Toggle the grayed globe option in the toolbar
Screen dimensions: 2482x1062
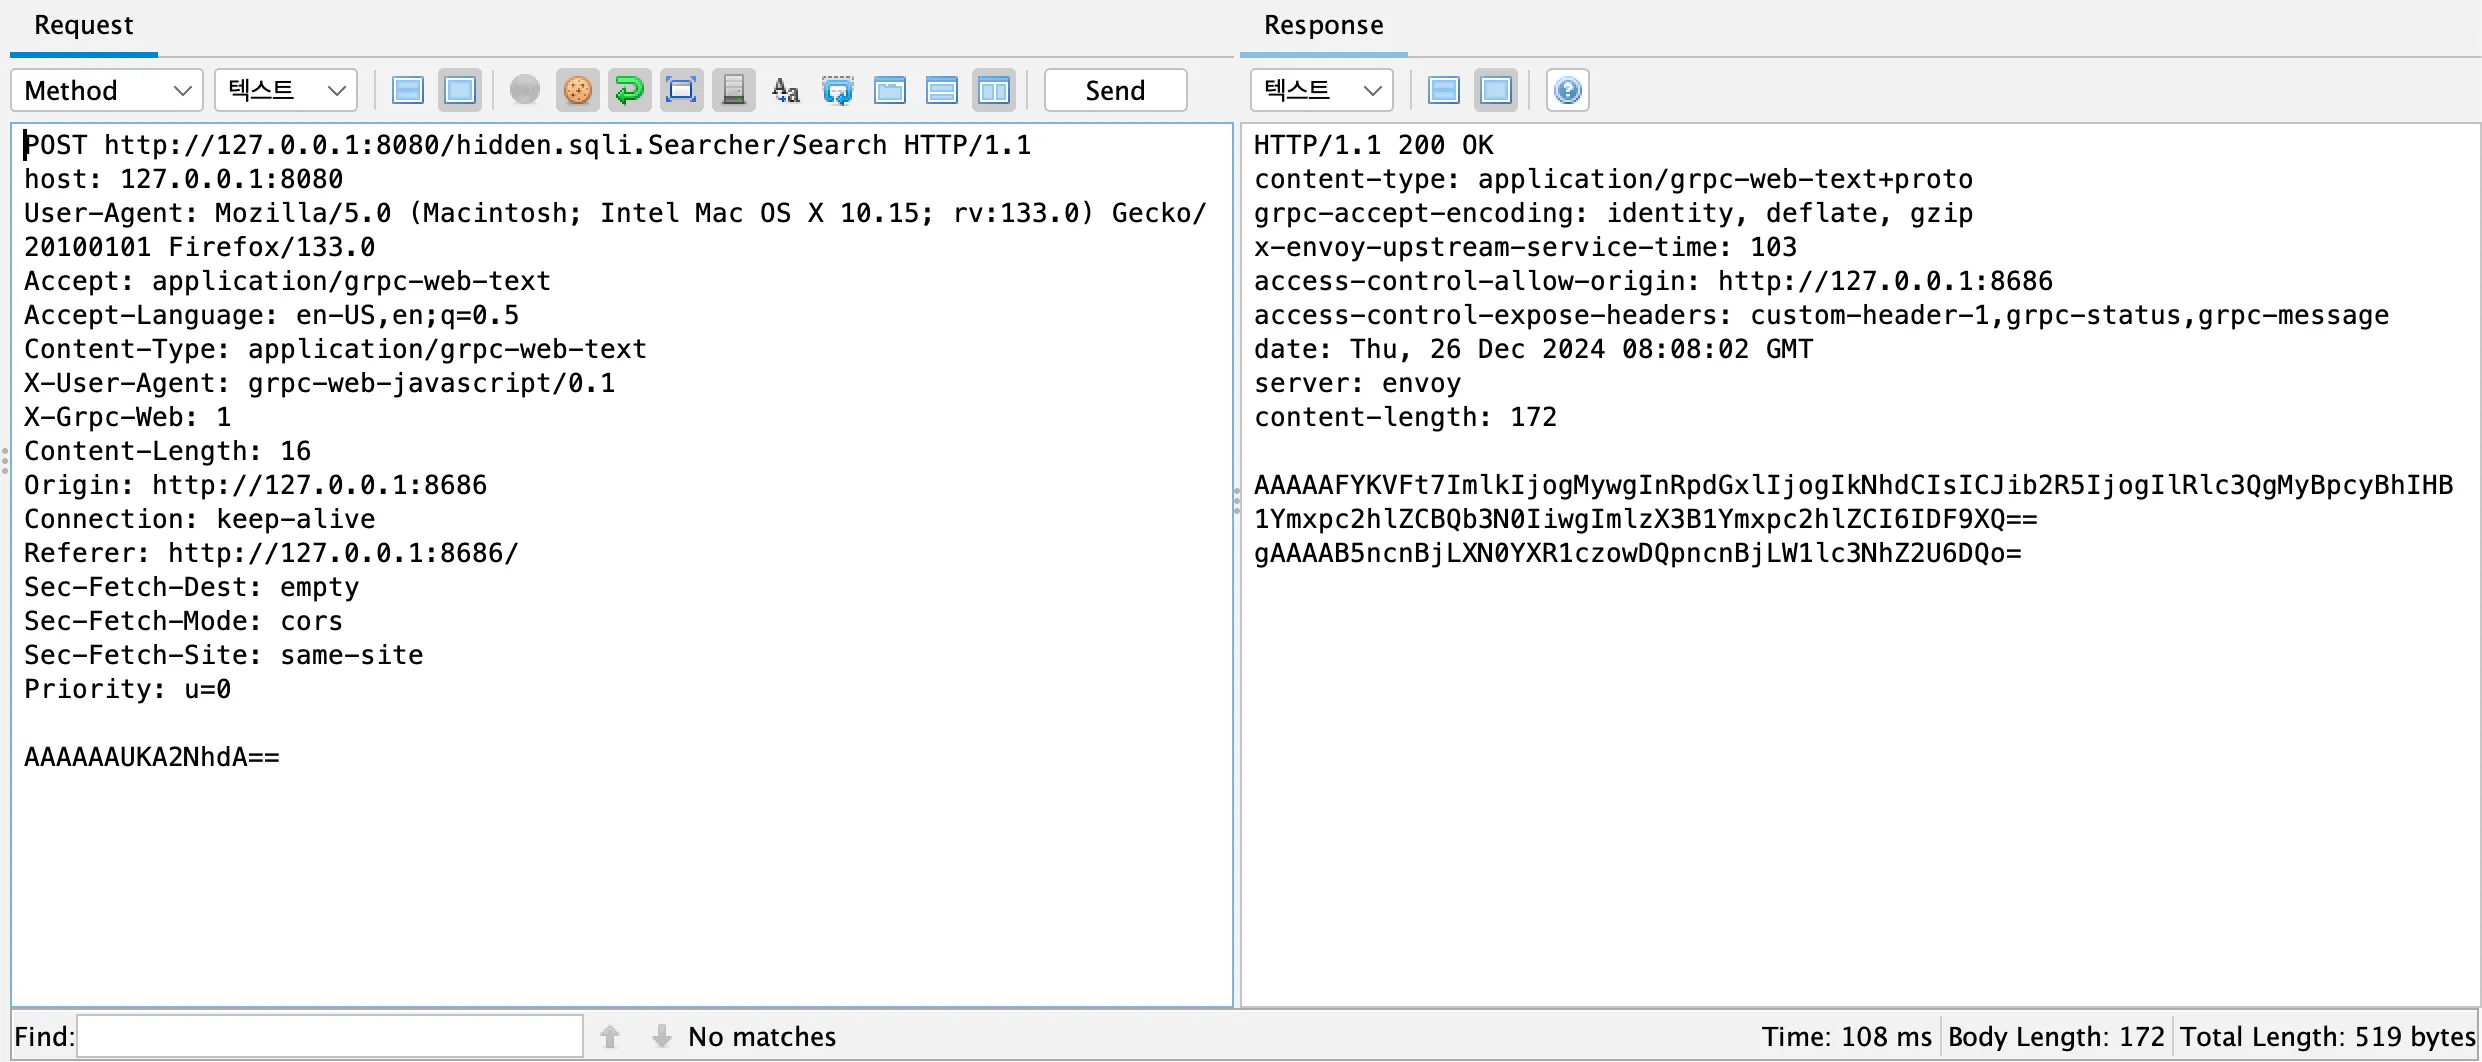[x=524, y=89]
